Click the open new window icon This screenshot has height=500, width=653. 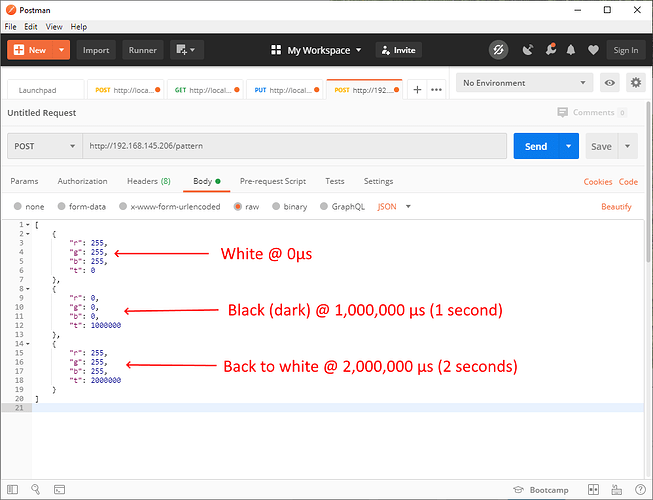point(186,50)
